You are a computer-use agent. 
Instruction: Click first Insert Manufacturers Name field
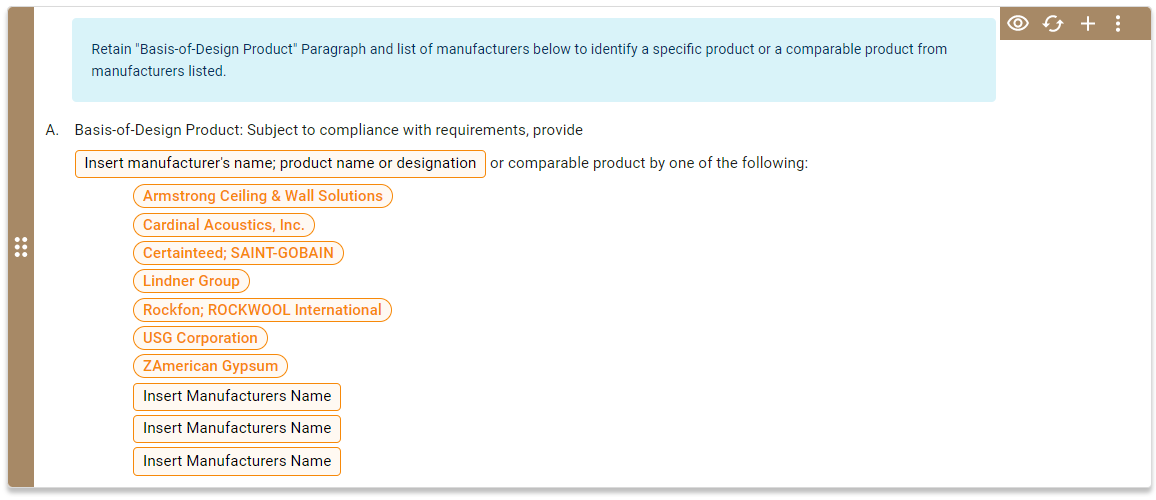coord(237,396)
